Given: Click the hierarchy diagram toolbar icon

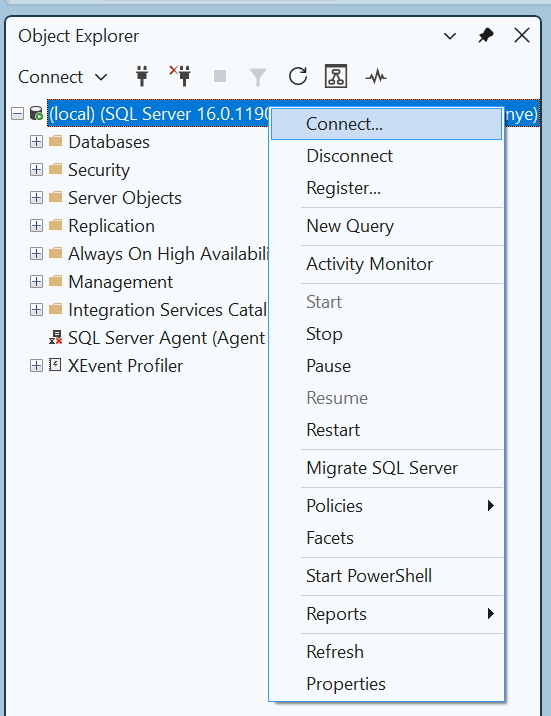Looking at the screenshot, I should 336,76.
